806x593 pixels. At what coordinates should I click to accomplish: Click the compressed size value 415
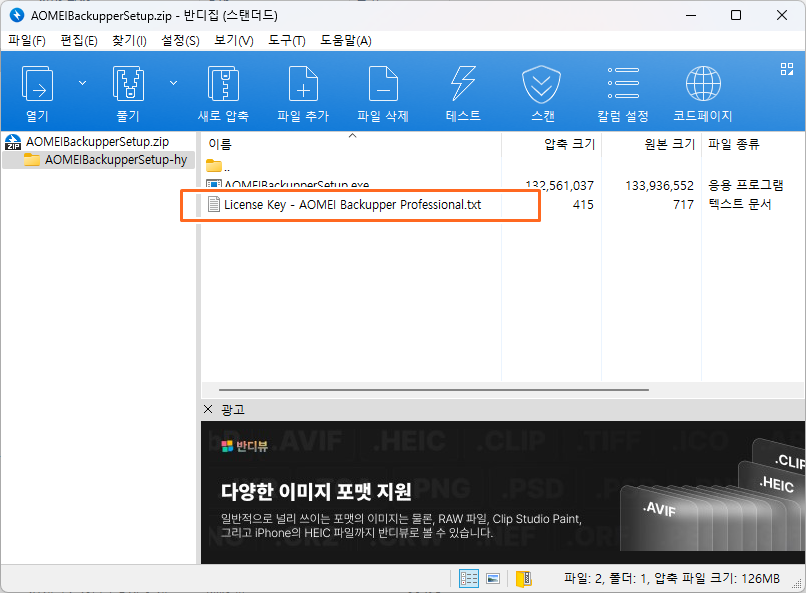(x=583, y=205)
